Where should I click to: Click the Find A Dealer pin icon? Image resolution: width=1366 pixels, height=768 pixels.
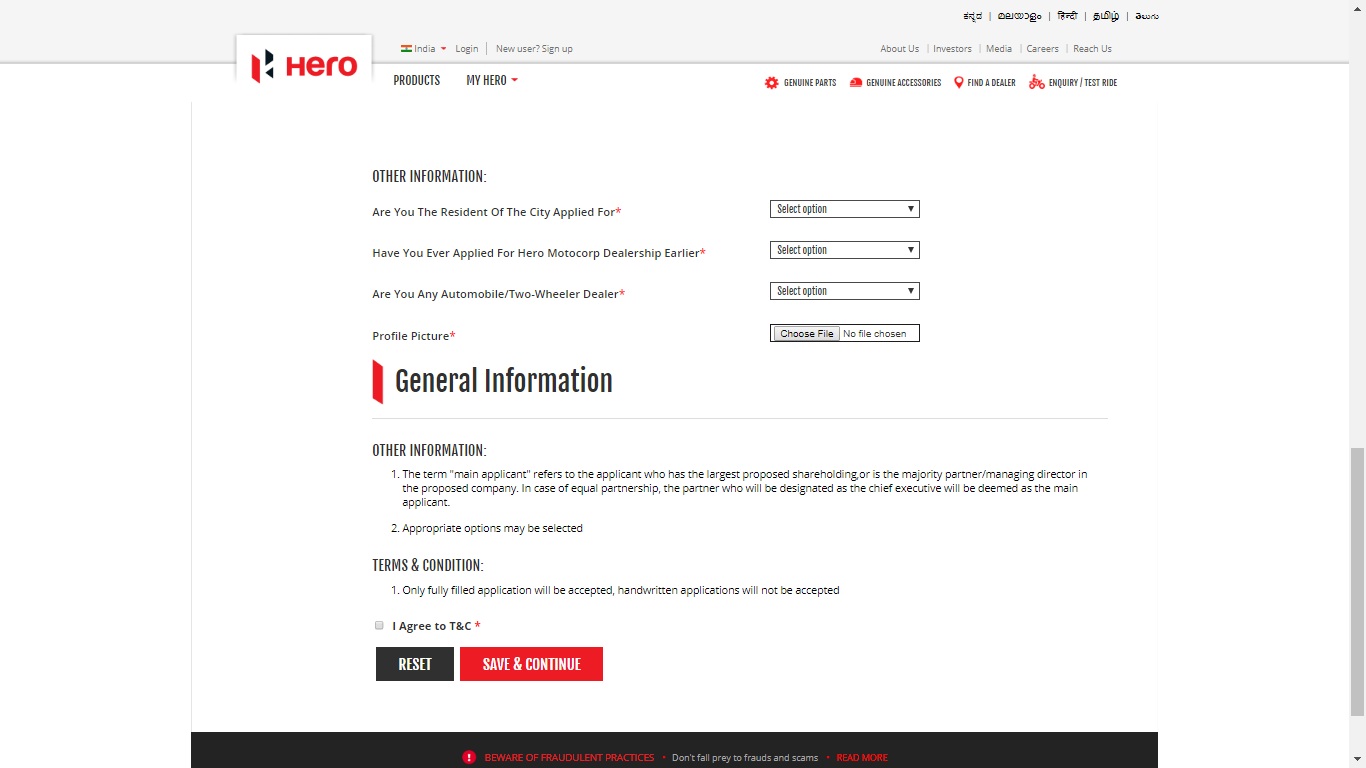click(958, 83)
